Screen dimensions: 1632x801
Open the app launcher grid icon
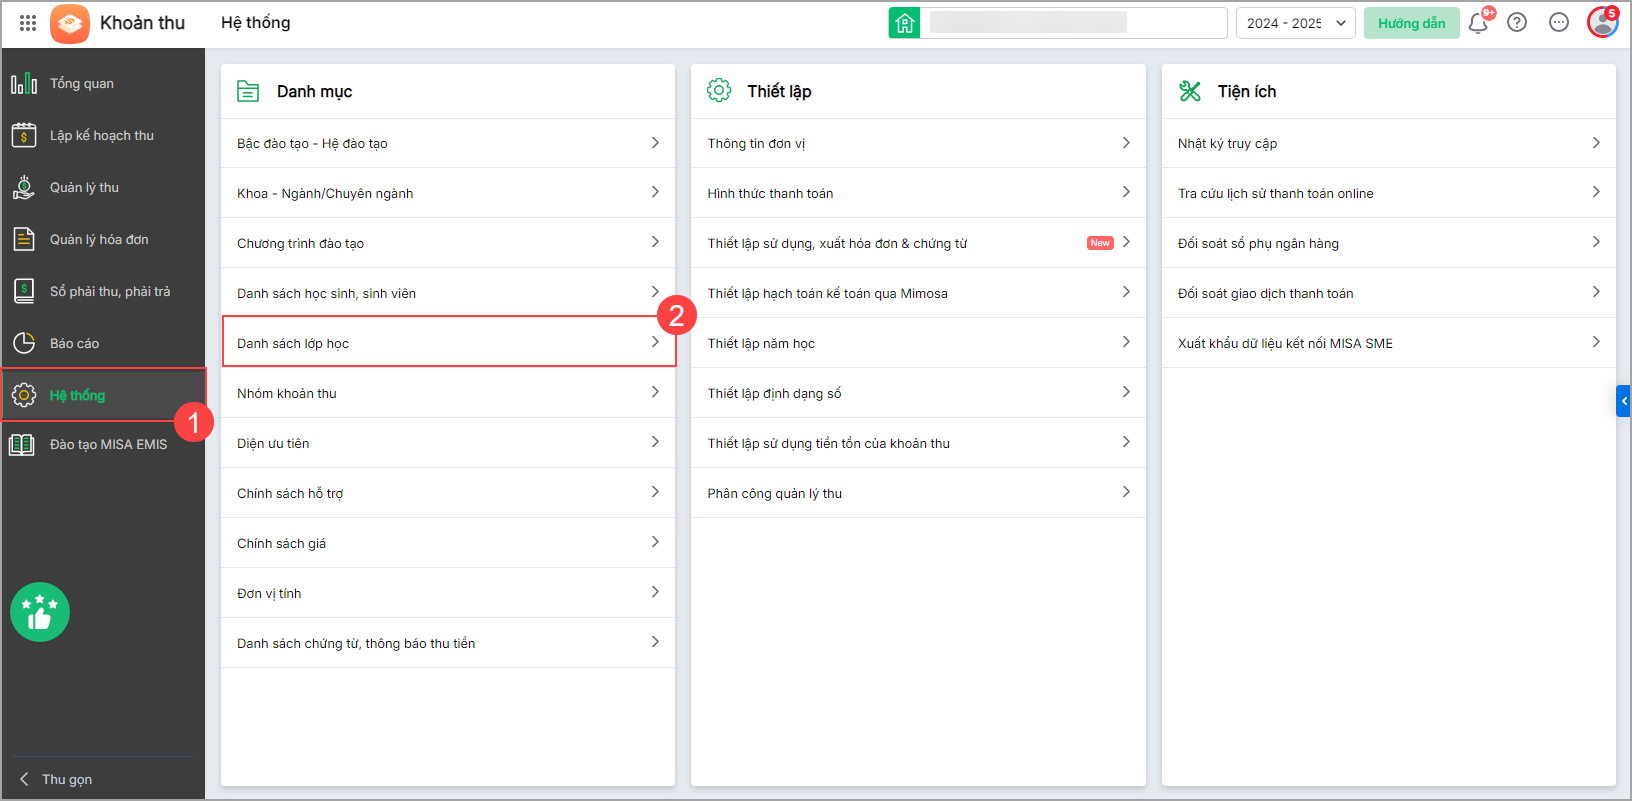coord(28,23)
